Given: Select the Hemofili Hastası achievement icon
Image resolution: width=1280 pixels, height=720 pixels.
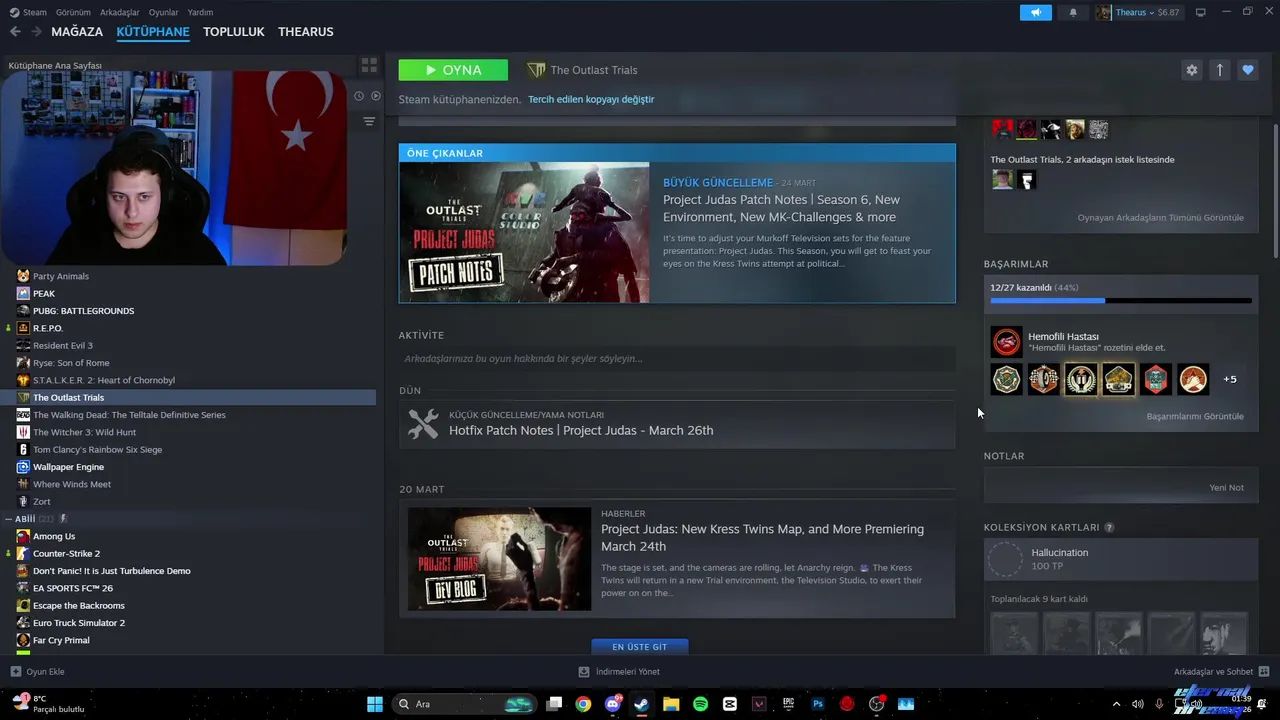Looking at the screenshot, I should point(1006,342).
